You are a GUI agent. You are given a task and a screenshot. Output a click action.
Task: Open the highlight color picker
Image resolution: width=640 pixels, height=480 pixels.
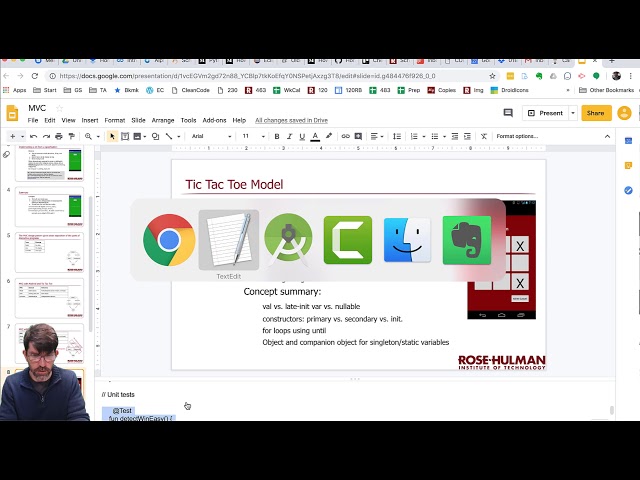tap(329, 136)
